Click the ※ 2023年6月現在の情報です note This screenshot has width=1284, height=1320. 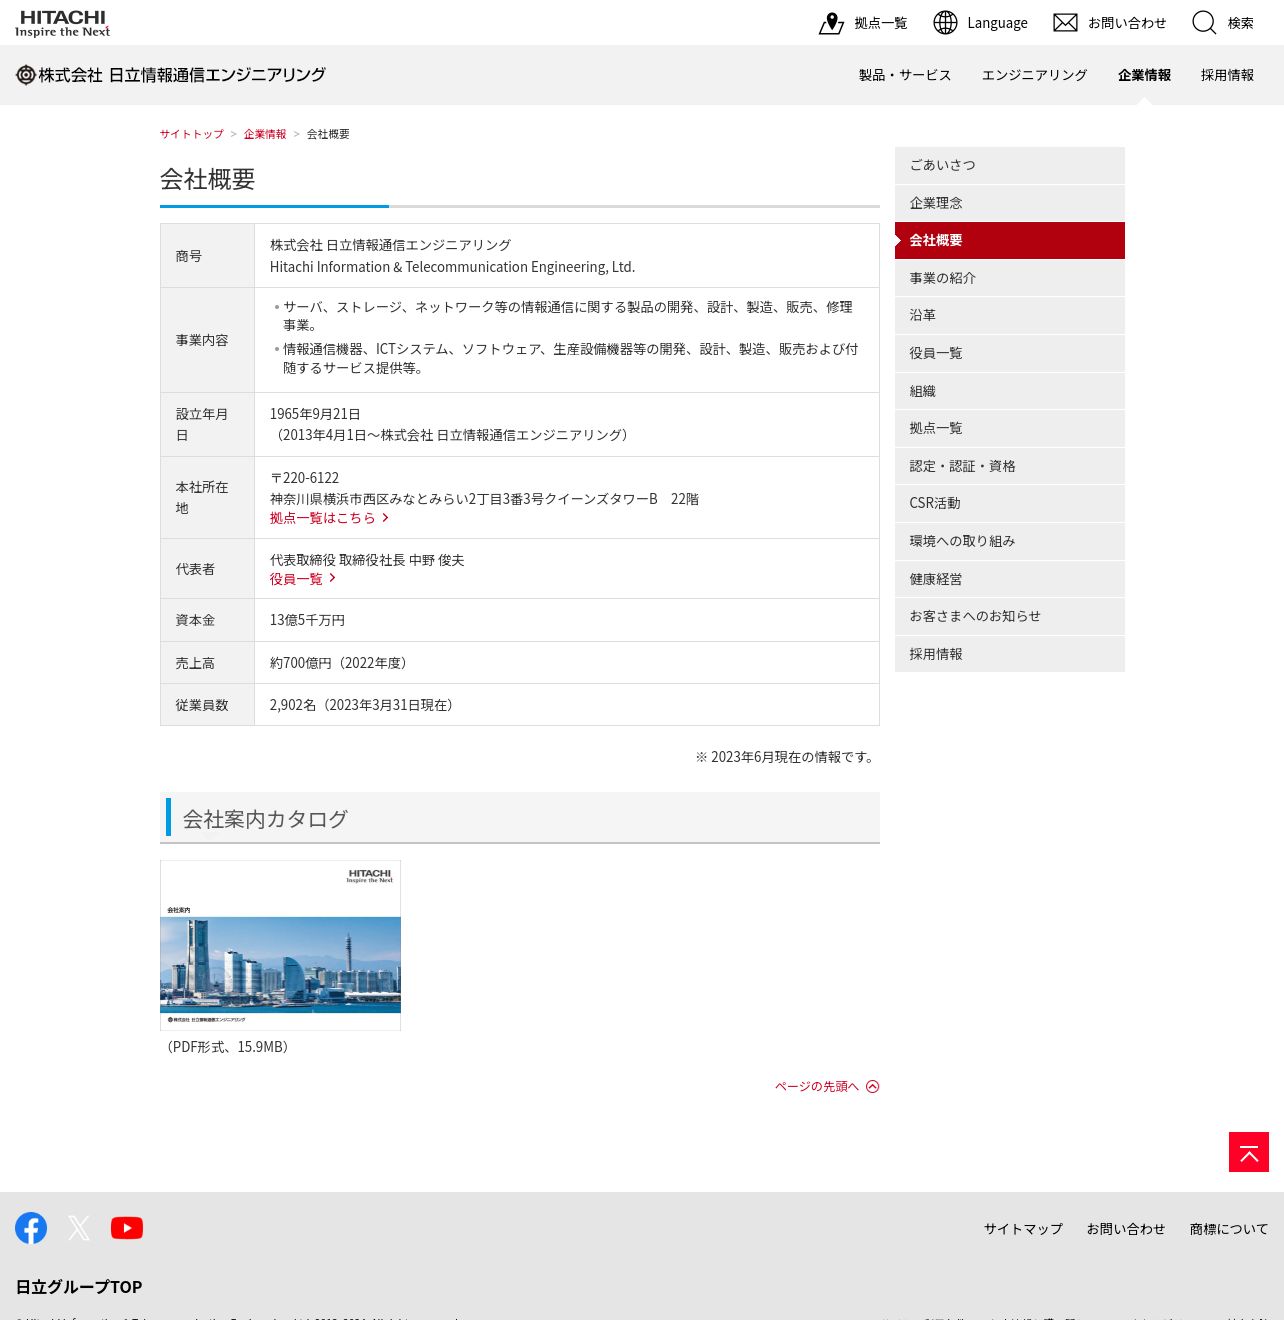(787, 757)
